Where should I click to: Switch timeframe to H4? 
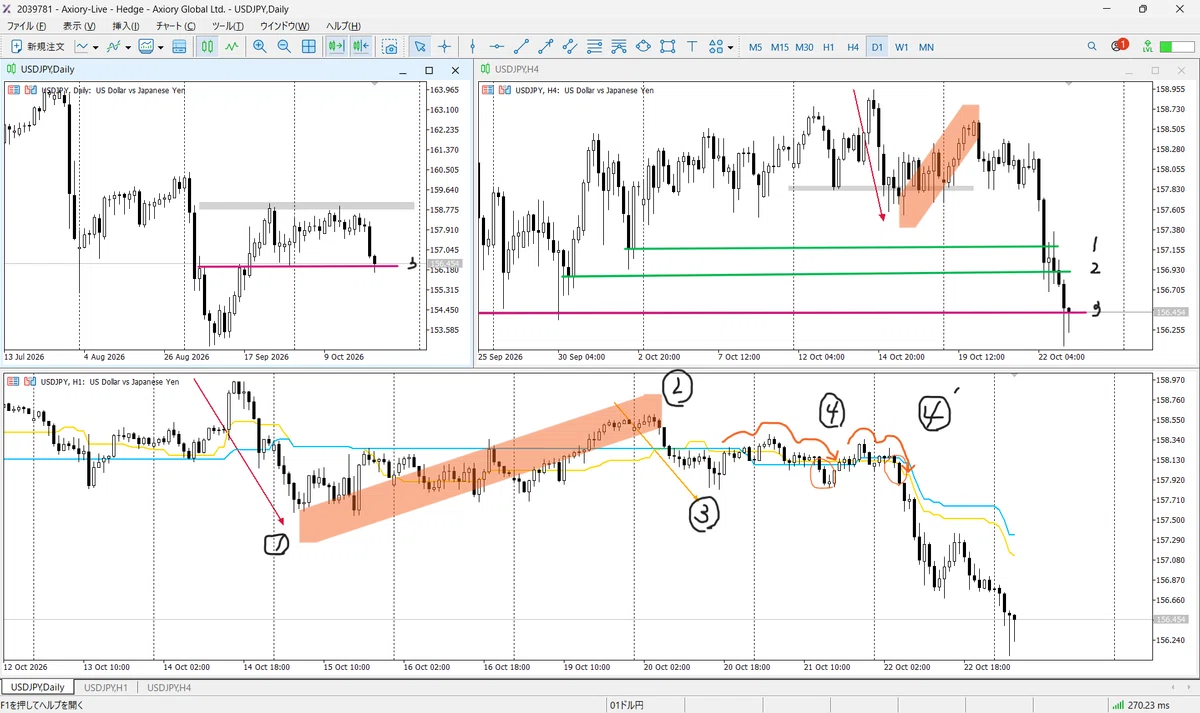pos(853,47)
